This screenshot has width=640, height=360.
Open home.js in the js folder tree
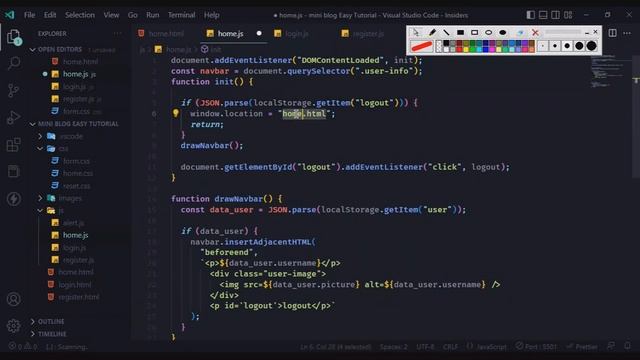click(75, 235)
